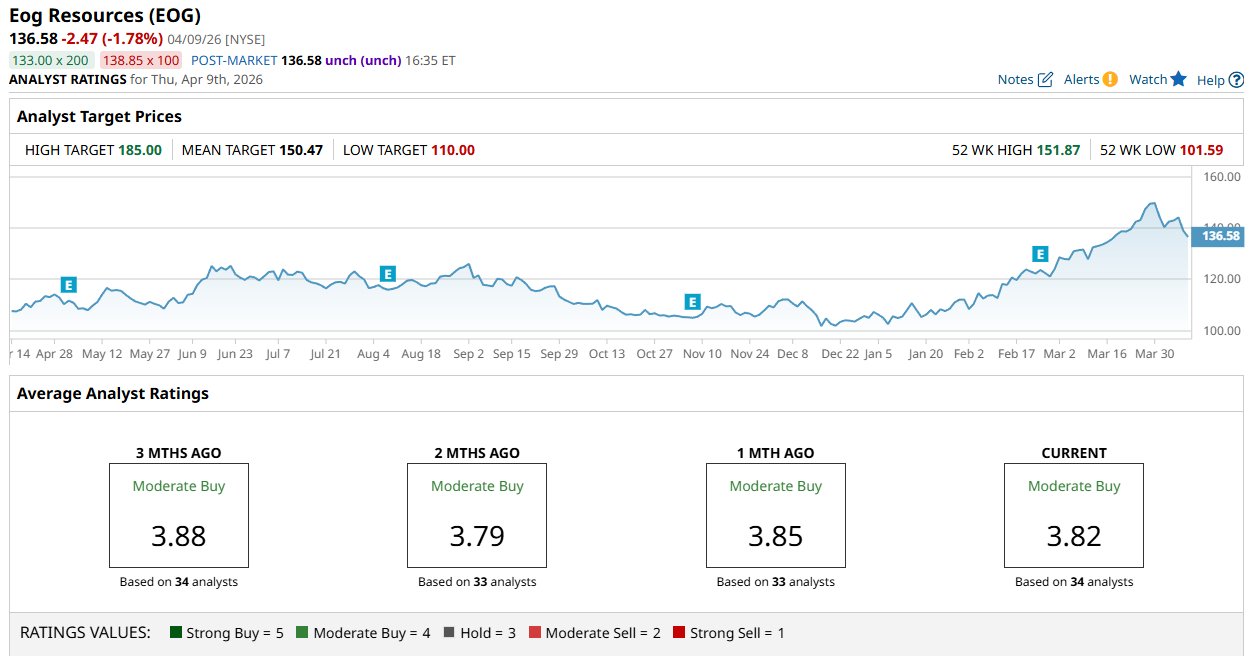
Task: Select the red Strong Sell legend swatch
Action: [679, 633]
